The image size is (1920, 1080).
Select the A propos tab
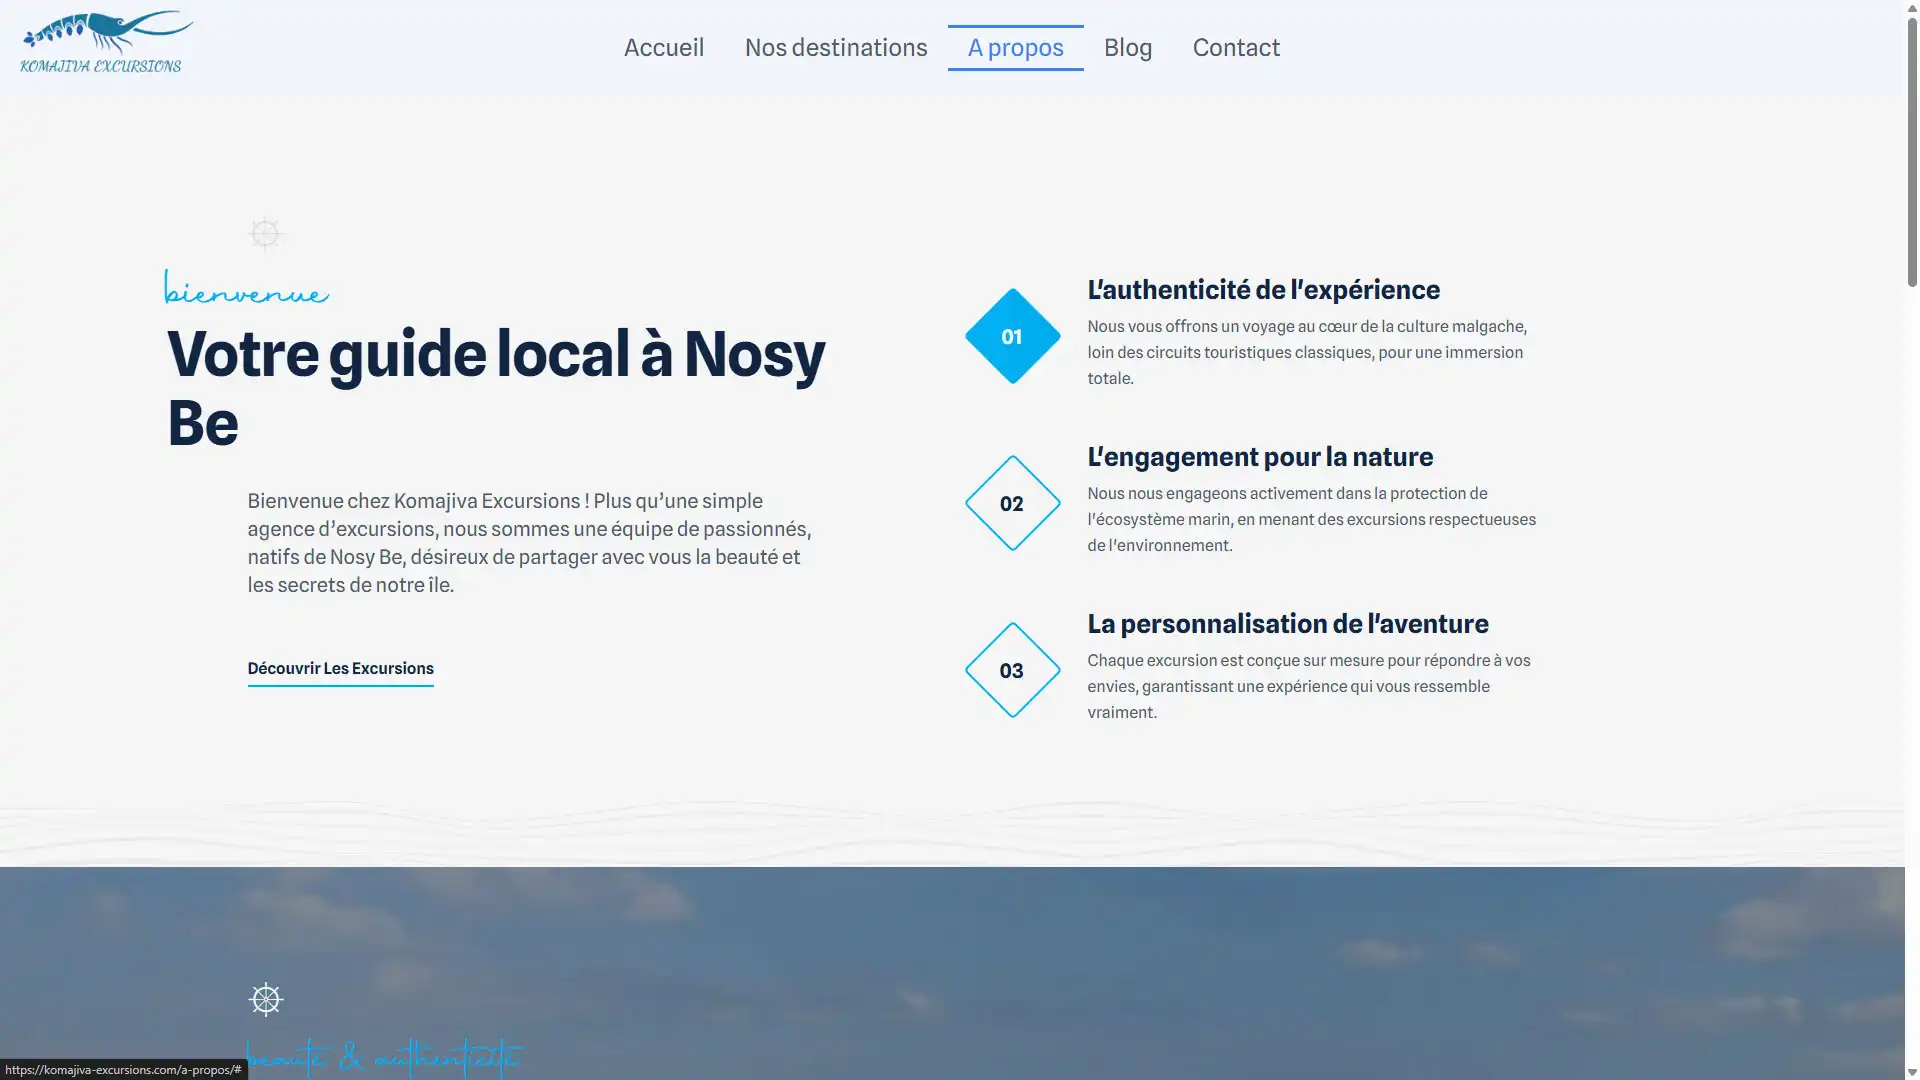(x=1015, y=47)
